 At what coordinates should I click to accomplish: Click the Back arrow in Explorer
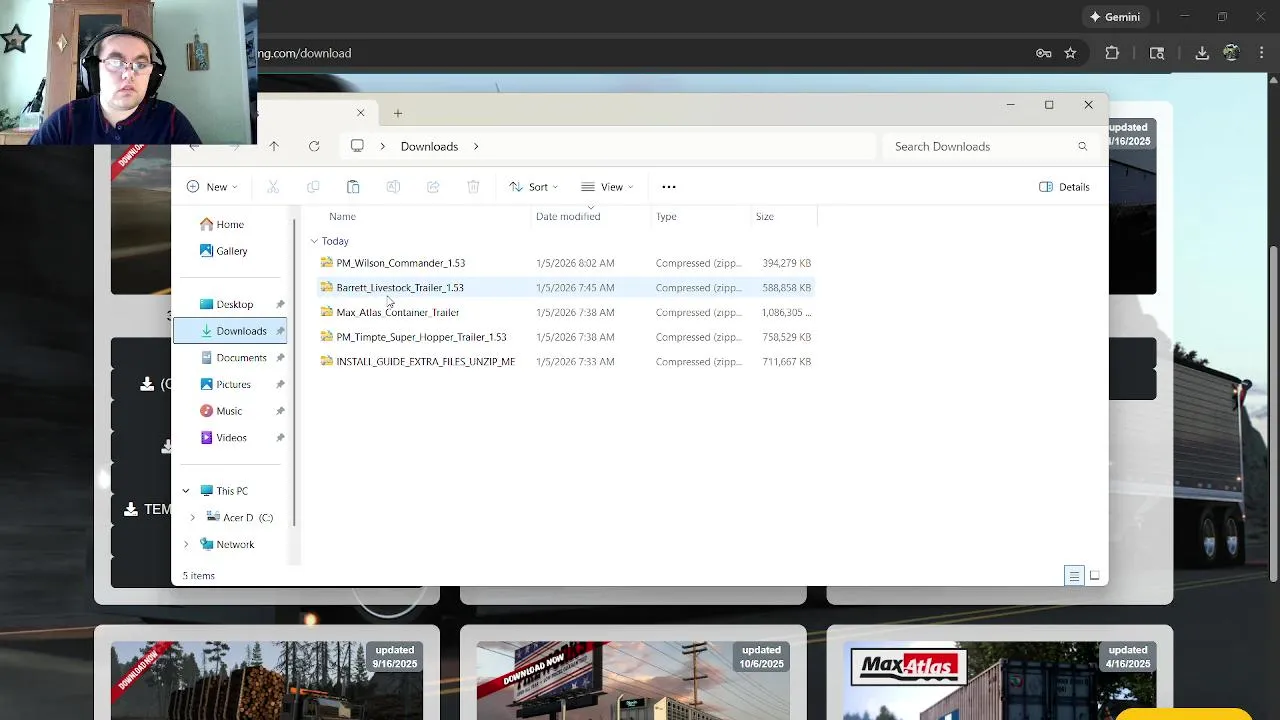pos(195,146)
